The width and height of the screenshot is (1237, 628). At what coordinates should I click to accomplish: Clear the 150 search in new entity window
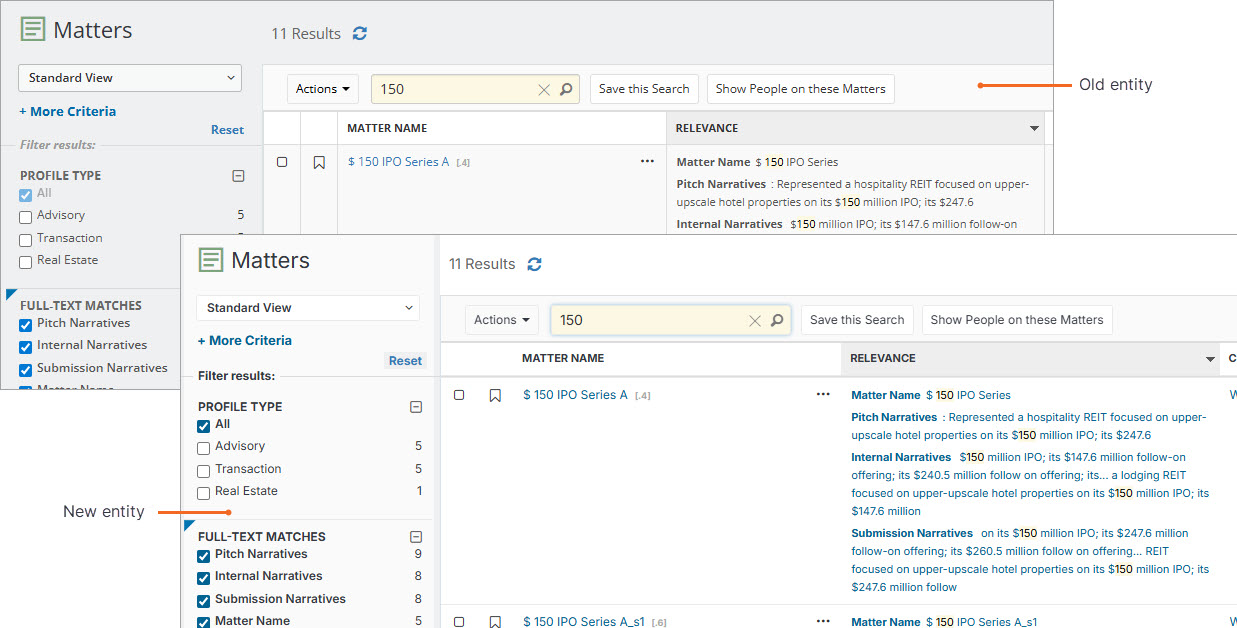pyautogui.click(x=755, y=320)
